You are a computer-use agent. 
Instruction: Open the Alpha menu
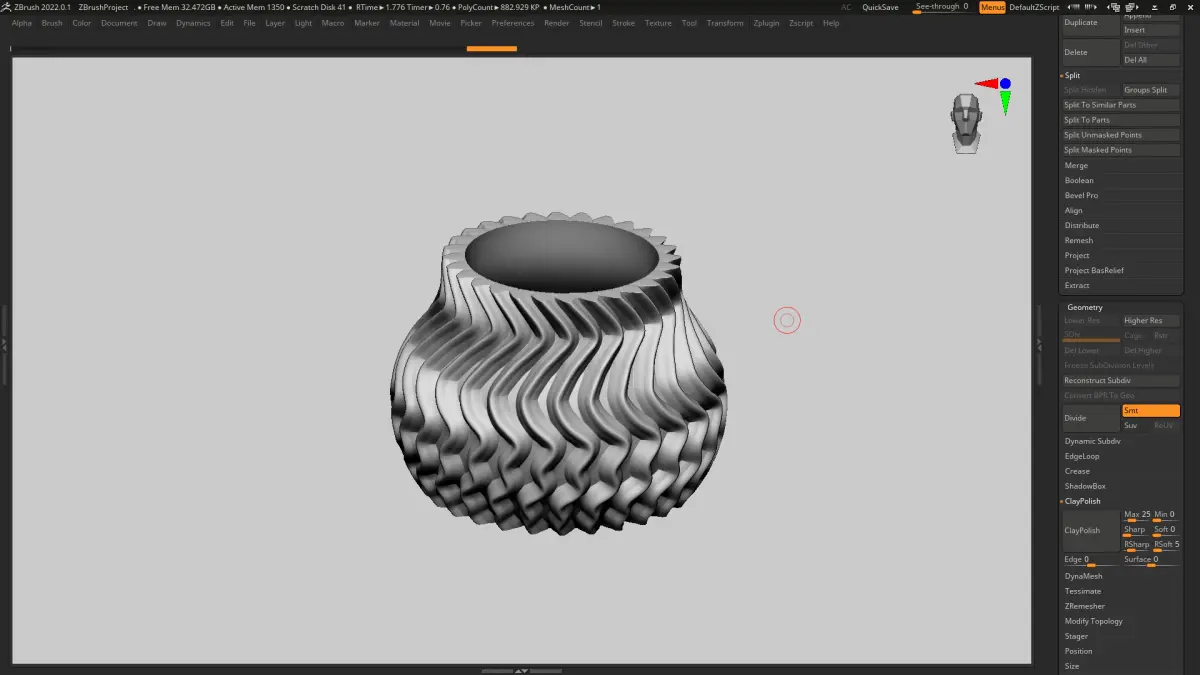22,23
